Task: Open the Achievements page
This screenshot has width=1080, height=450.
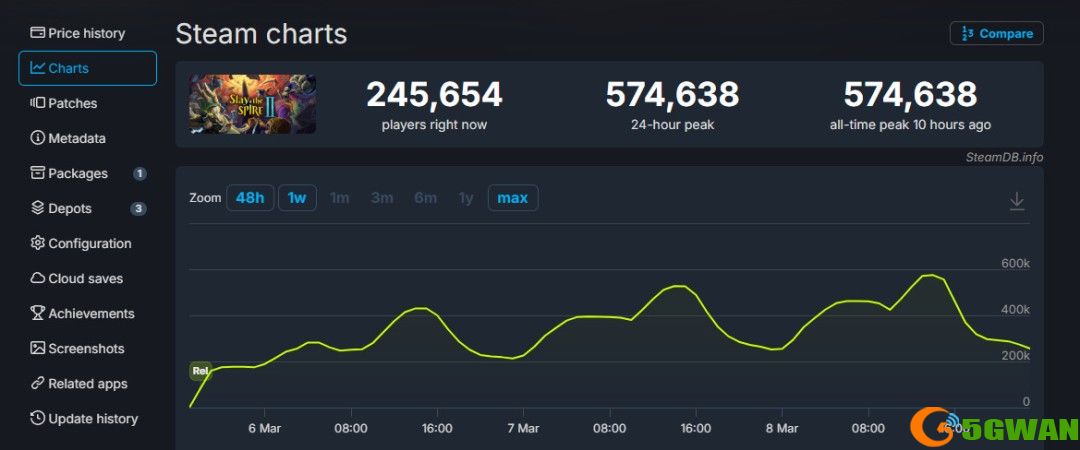Action: 87,314
